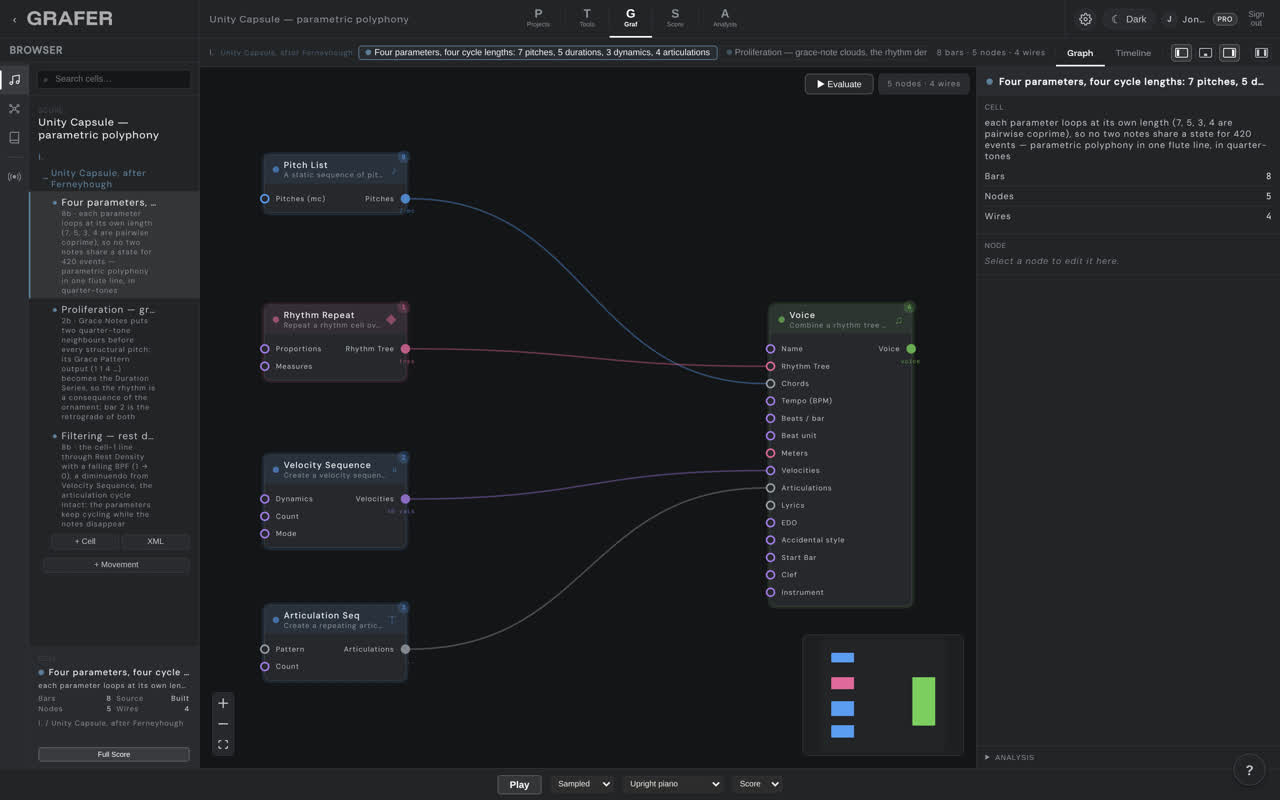Screen dimensions: 1280x800
Task: Open the Sampled dropdown
Action: point(582,784)
